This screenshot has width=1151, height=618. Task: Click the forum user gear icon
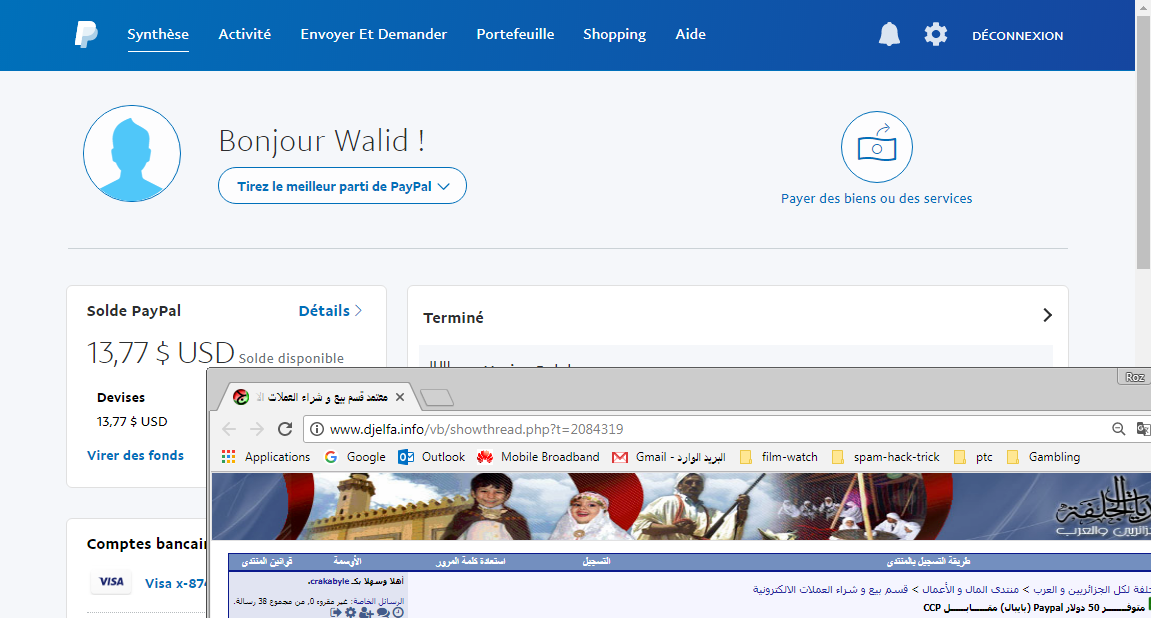pos(351,612)
